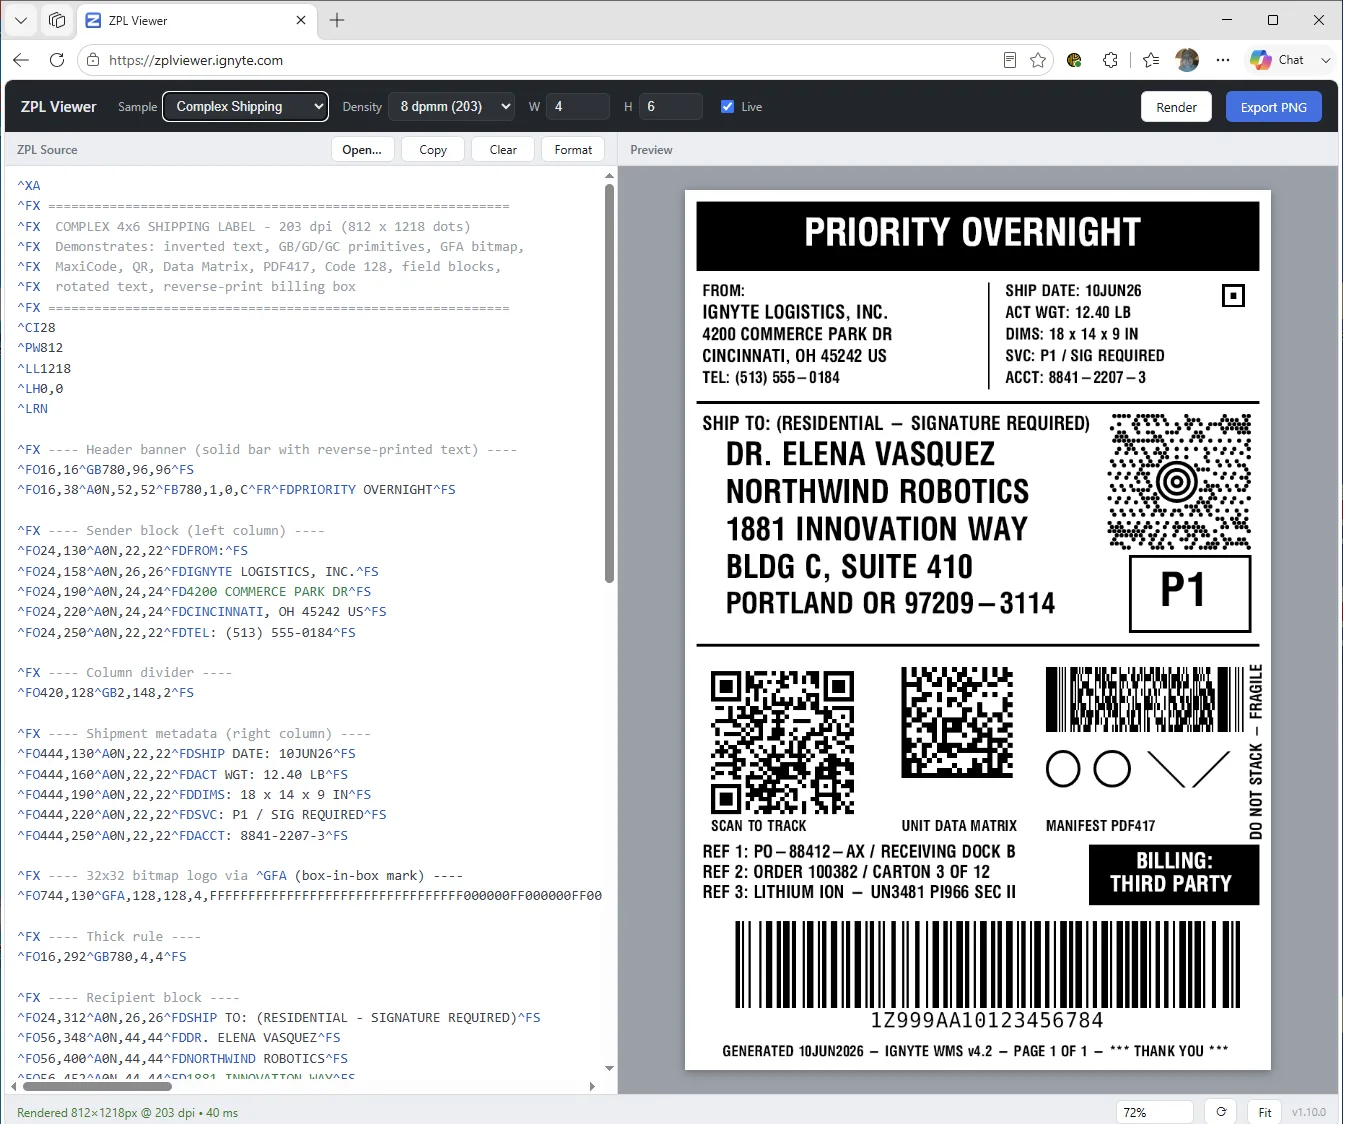Click editor scroll-right arrow
1345x1124 pixels.
(592, 1086)
